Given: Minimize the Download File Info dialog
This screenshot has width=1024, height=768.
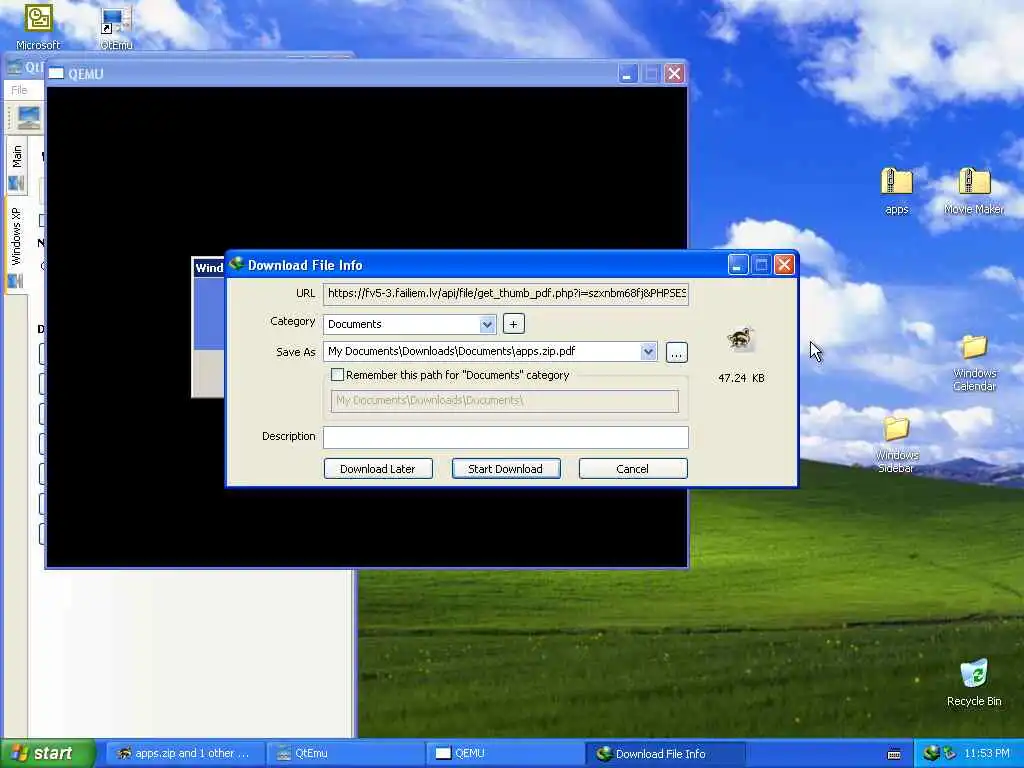Looking at the screenshot, I should tap(737, 264).
